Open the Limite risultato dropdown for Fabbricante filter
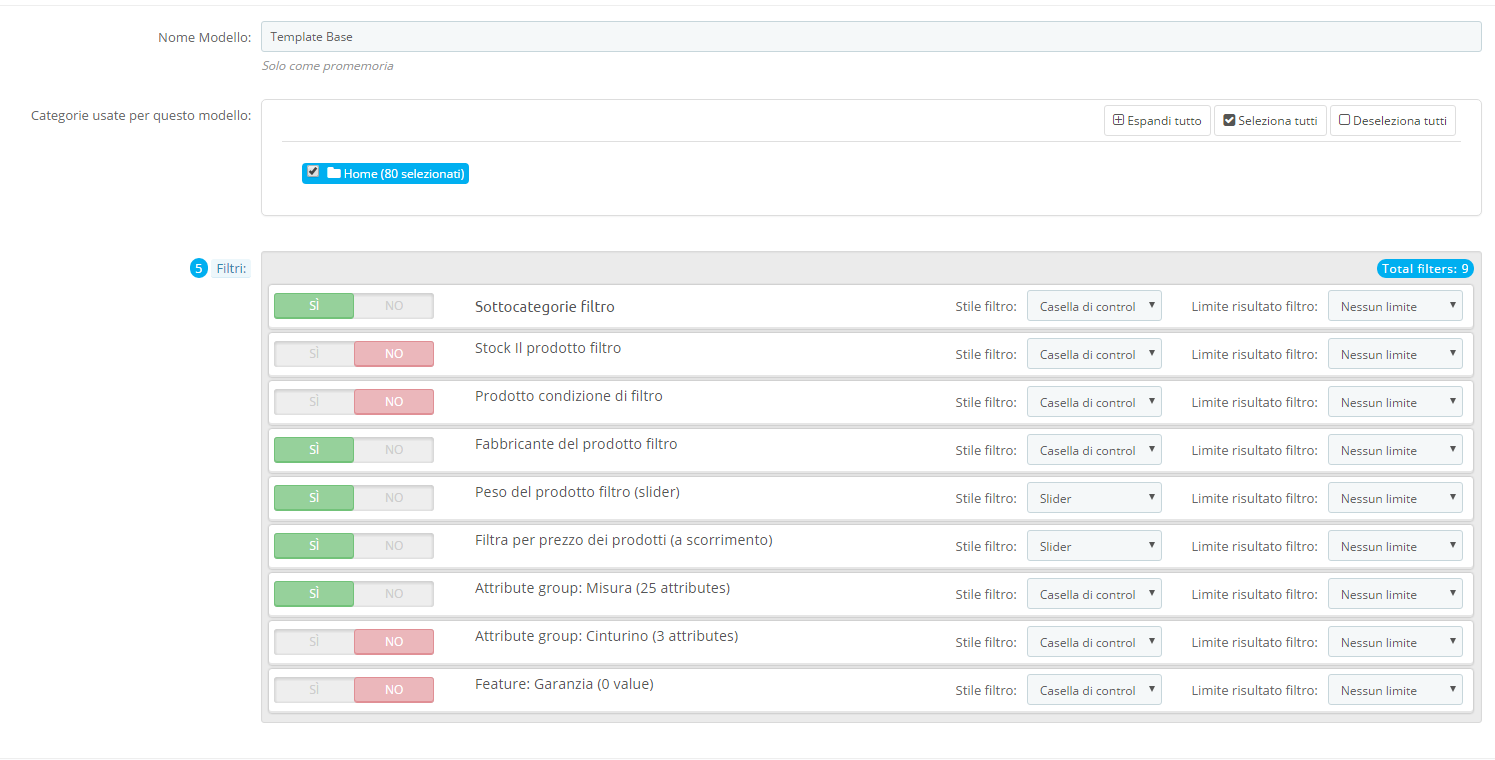Screen dimensions: 1495x760 click(1395, 449)
